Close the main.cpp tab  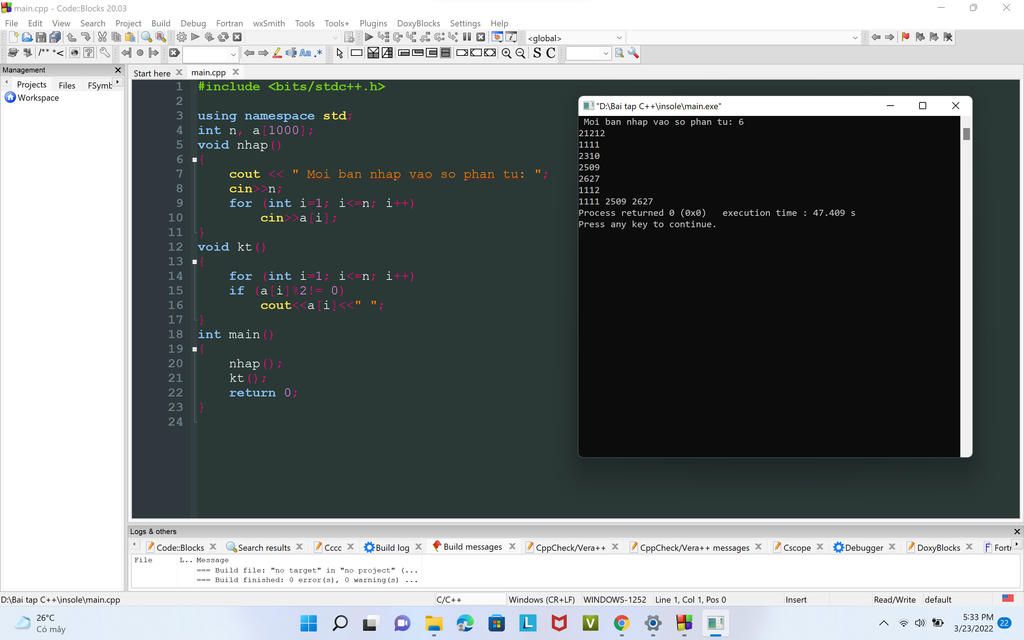coord(236,72)
